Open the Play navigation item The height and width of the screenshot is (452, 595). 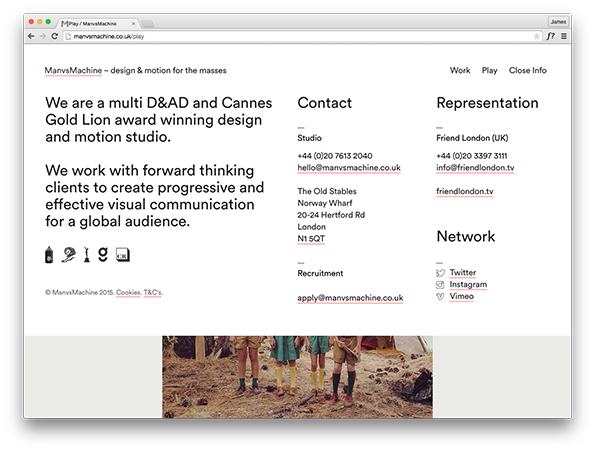pos(490,71)
